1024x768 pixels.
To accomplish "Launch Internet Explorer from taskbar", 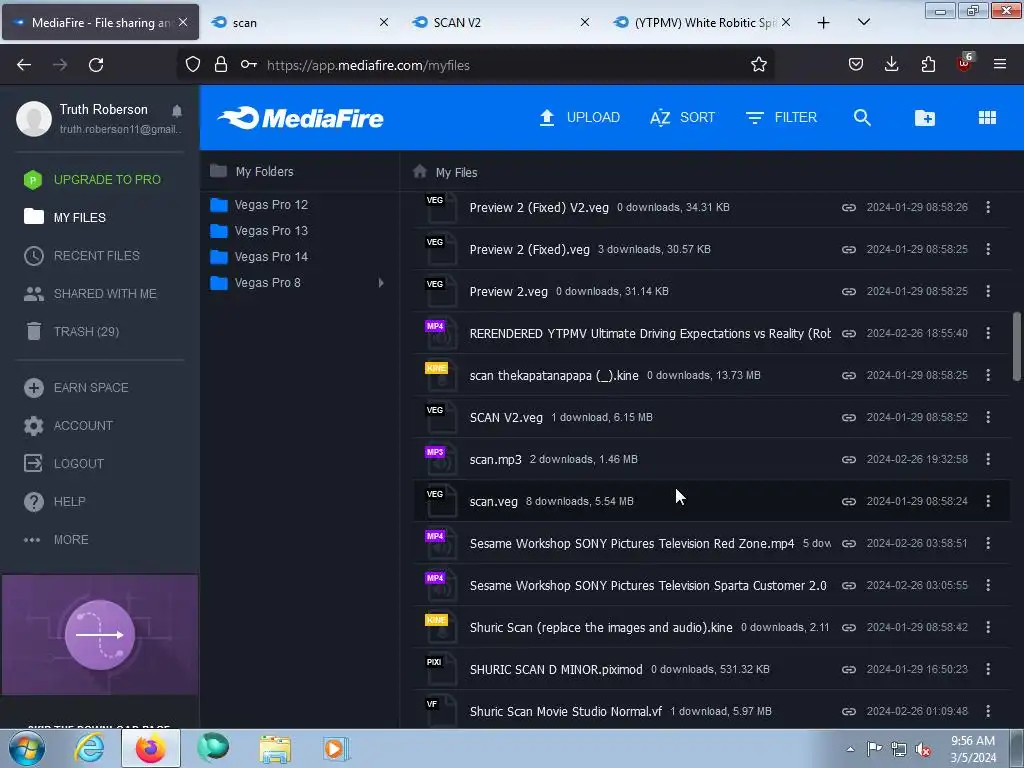I will tap(89, 748).
